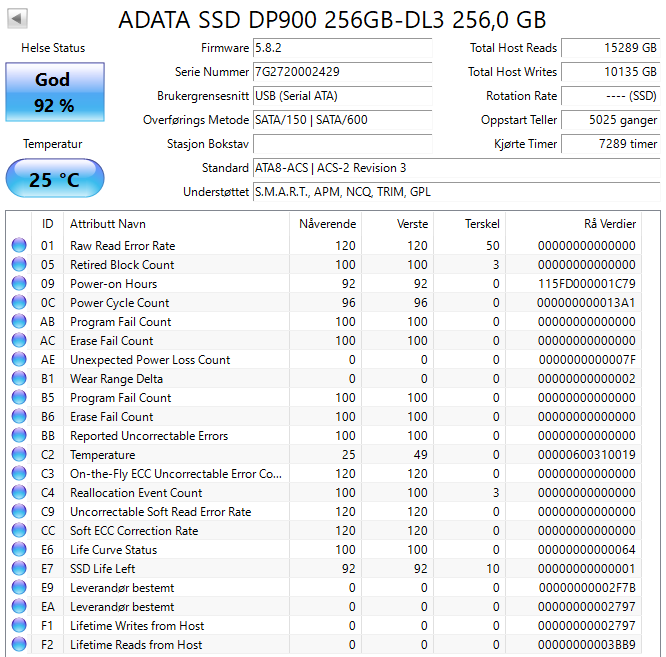The height and width of the screenshot is (657, 666).
Task: Go to previous disk with back arrow
Action: coord(17,19)
